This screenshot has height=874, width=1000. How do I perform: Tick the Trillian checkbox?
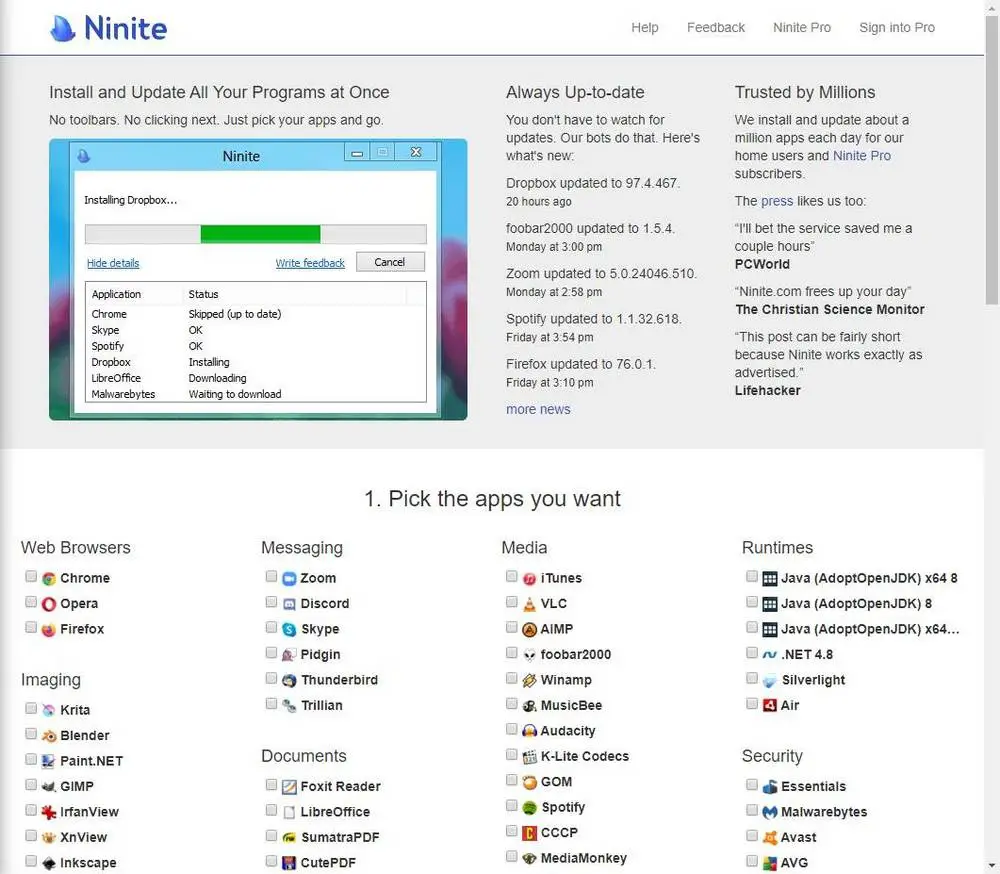[271, 704]
